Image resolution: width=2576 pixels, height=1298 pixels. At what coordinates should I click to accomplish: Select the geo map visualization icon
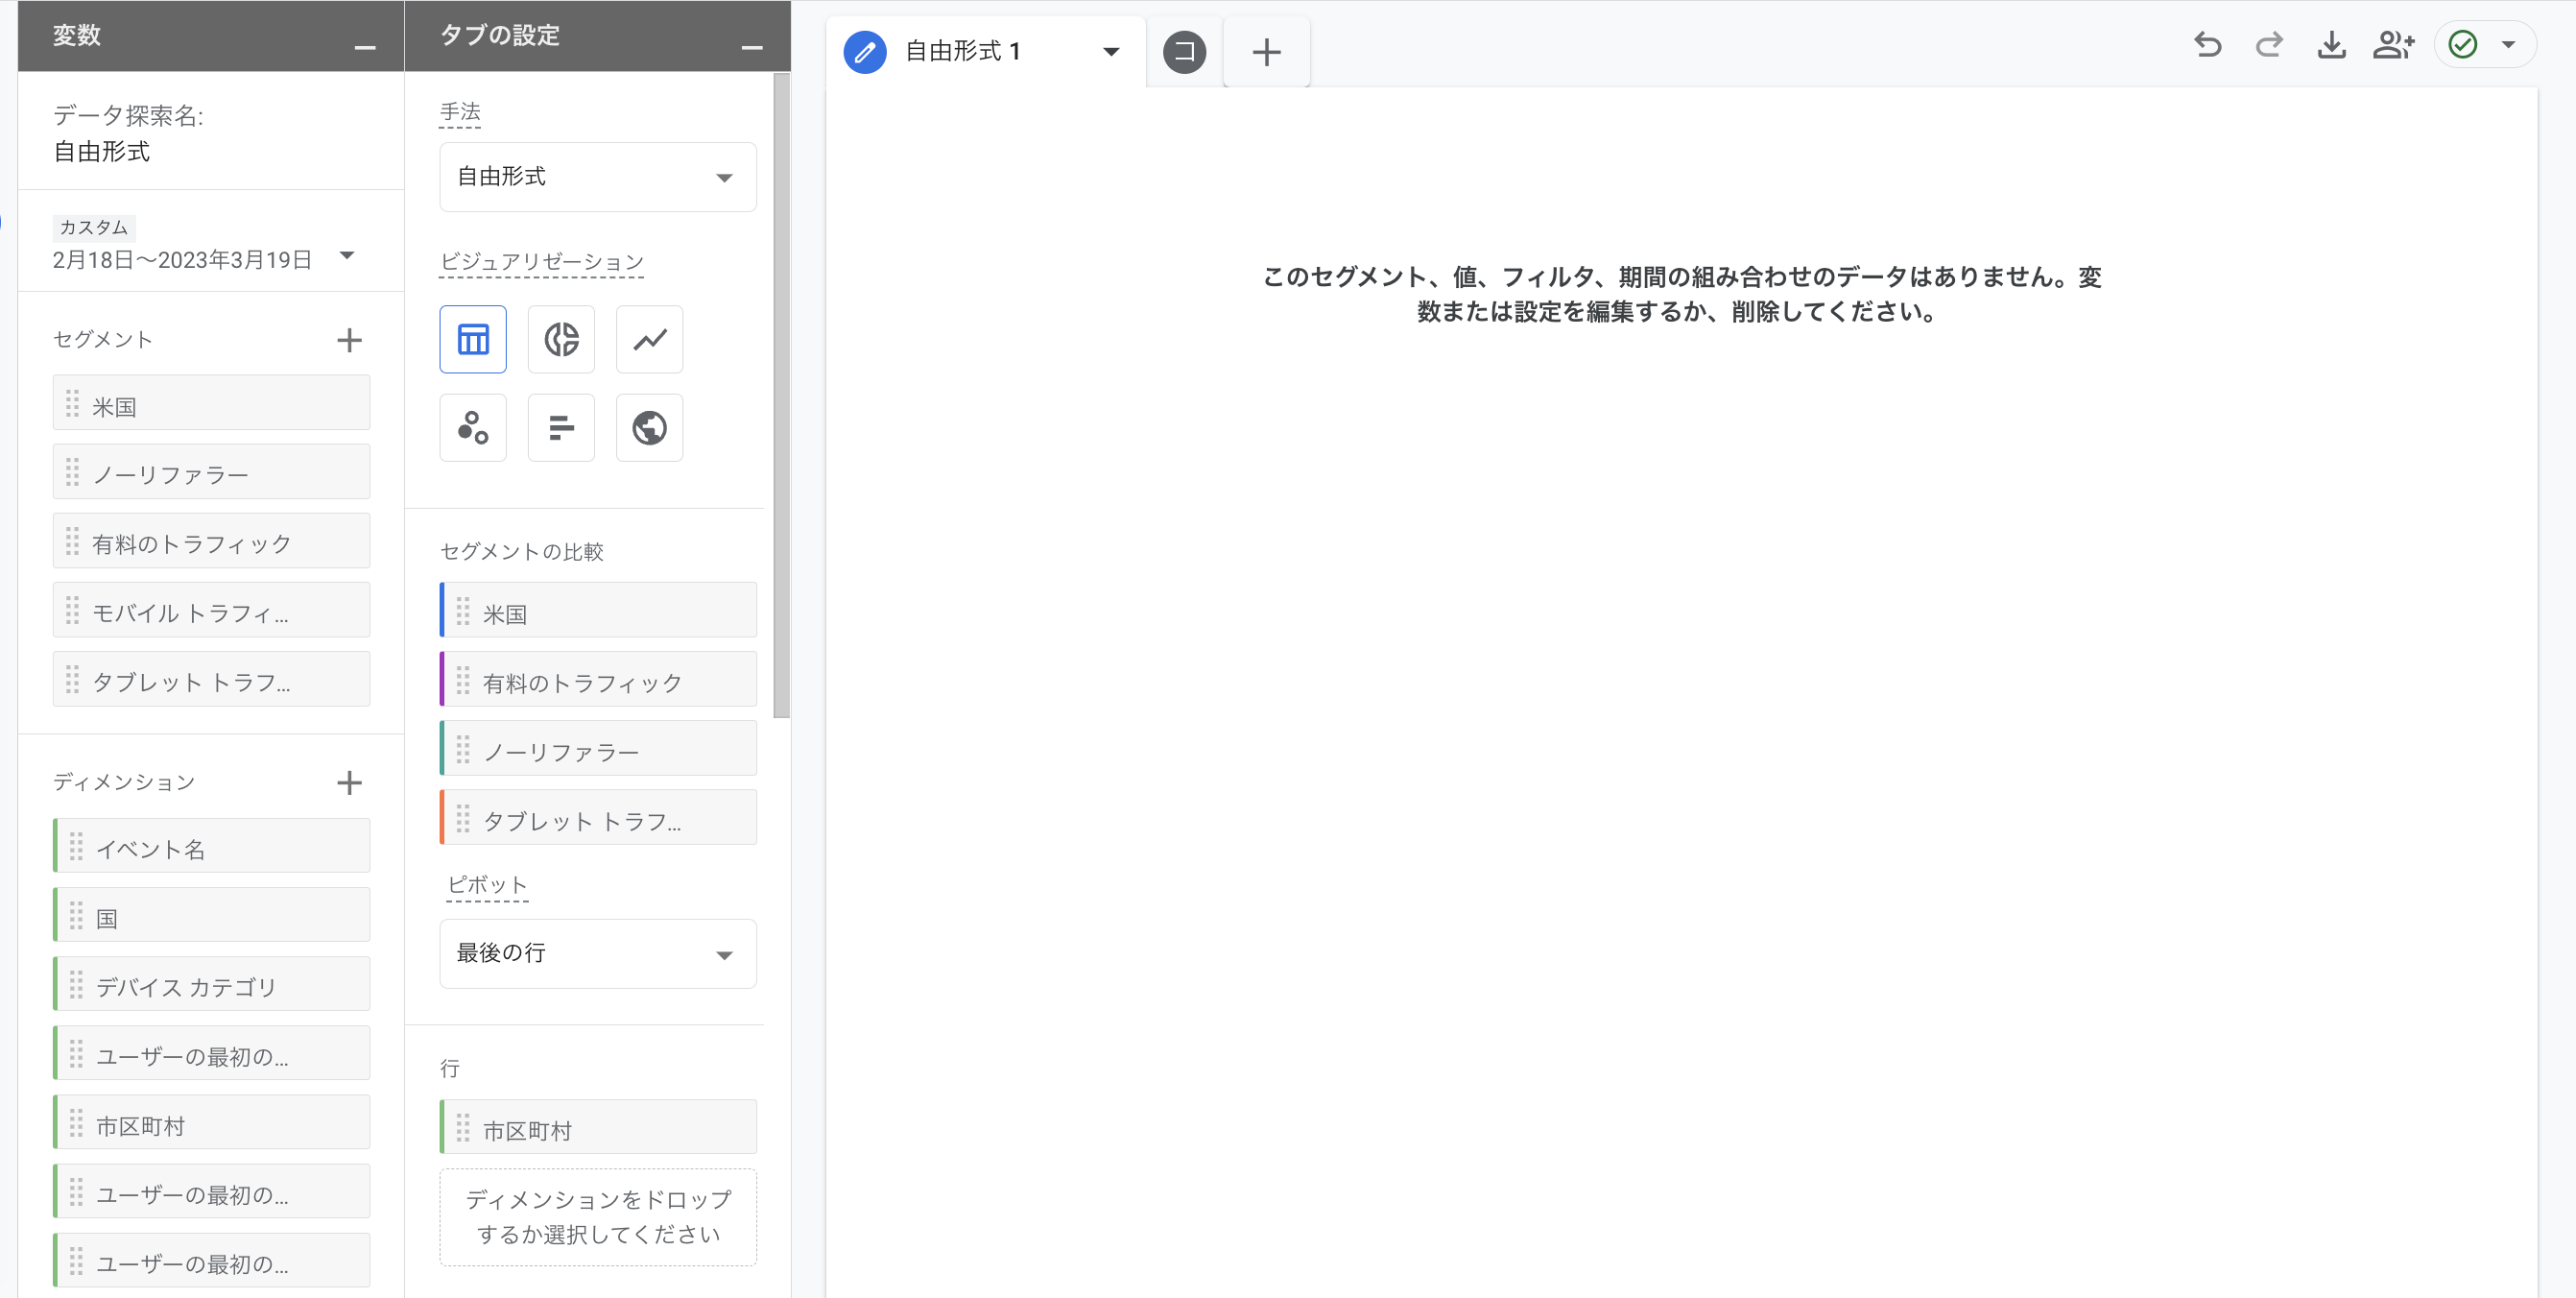pos(649,428)
